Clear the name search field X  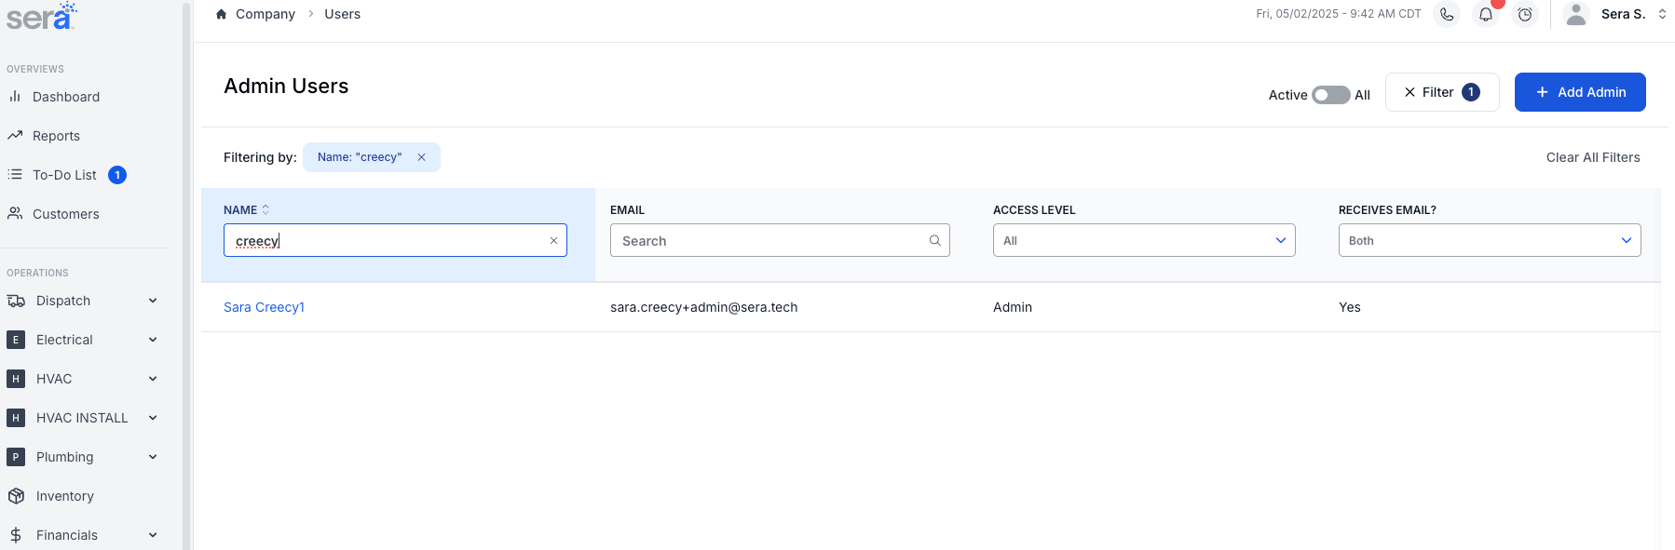coord(553,241)
